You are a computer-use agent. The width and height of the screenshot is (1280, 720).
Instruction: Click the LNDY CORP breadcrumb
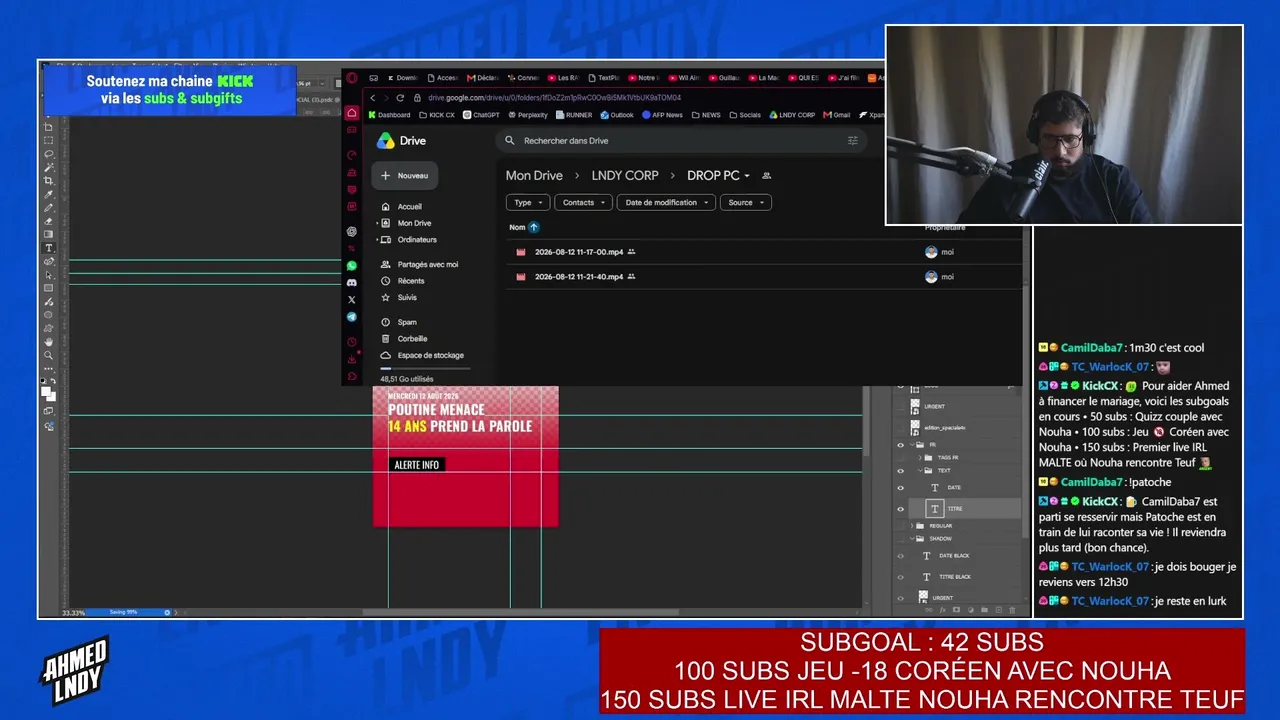625,176
